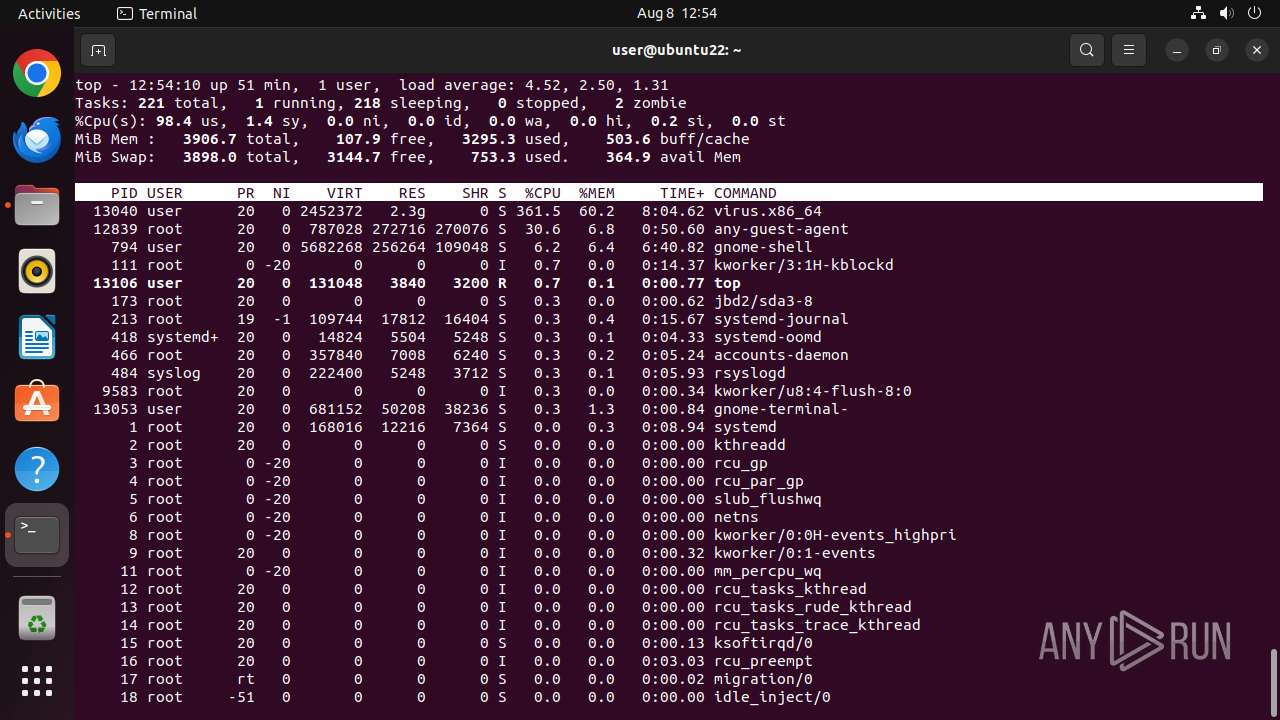
Task: Click the 364.9 avail Mem value
Action: click(628, 157)
